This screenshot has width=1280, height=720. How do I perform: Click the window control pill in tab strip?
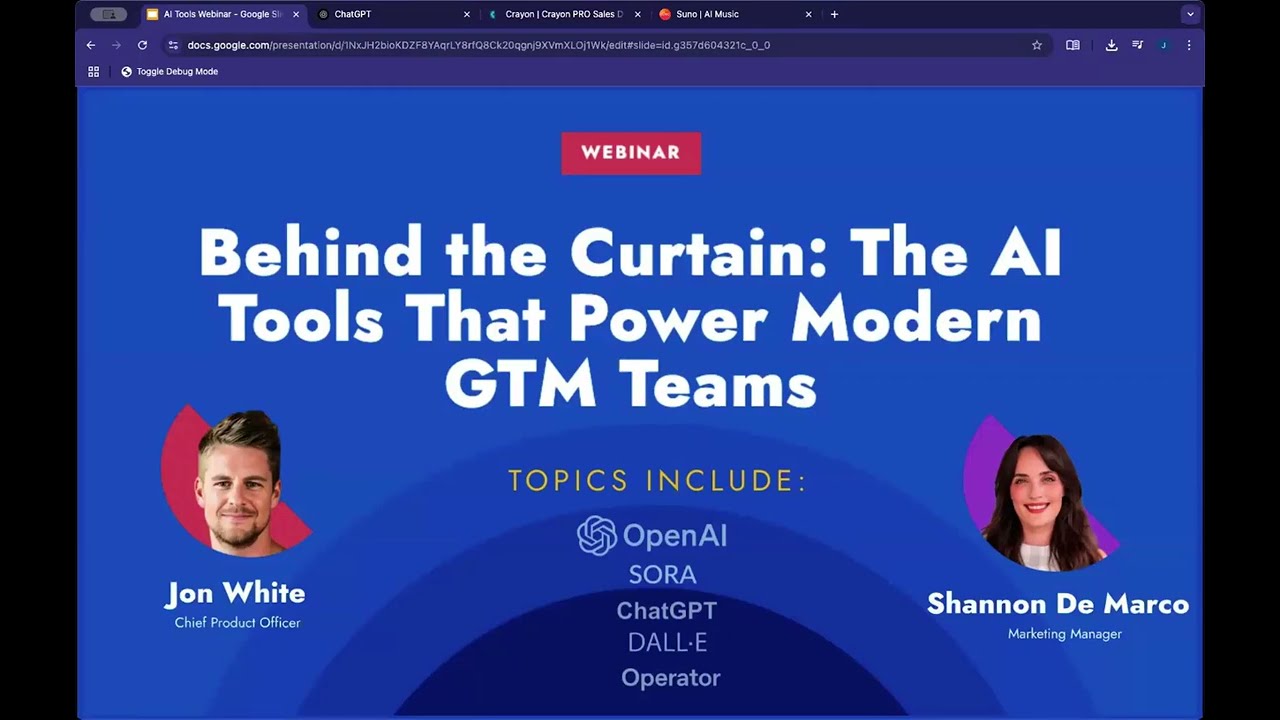point(108,14)
